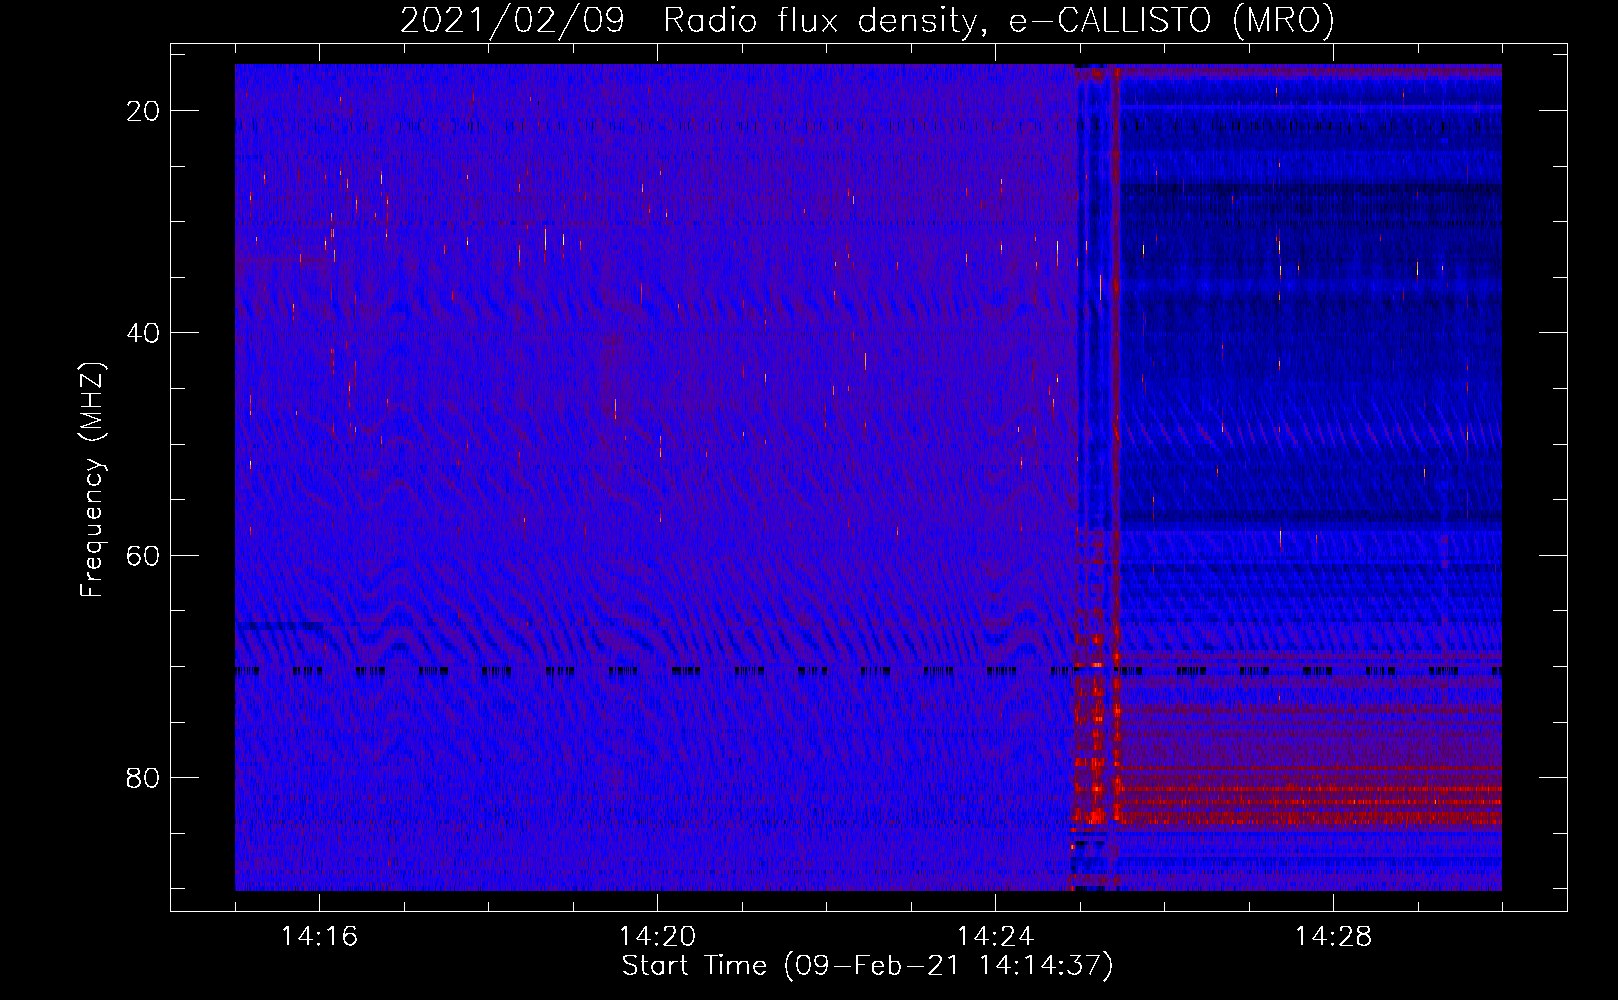Click the 40 frequency tick label
The image size is (1618, 1000).
143,333
